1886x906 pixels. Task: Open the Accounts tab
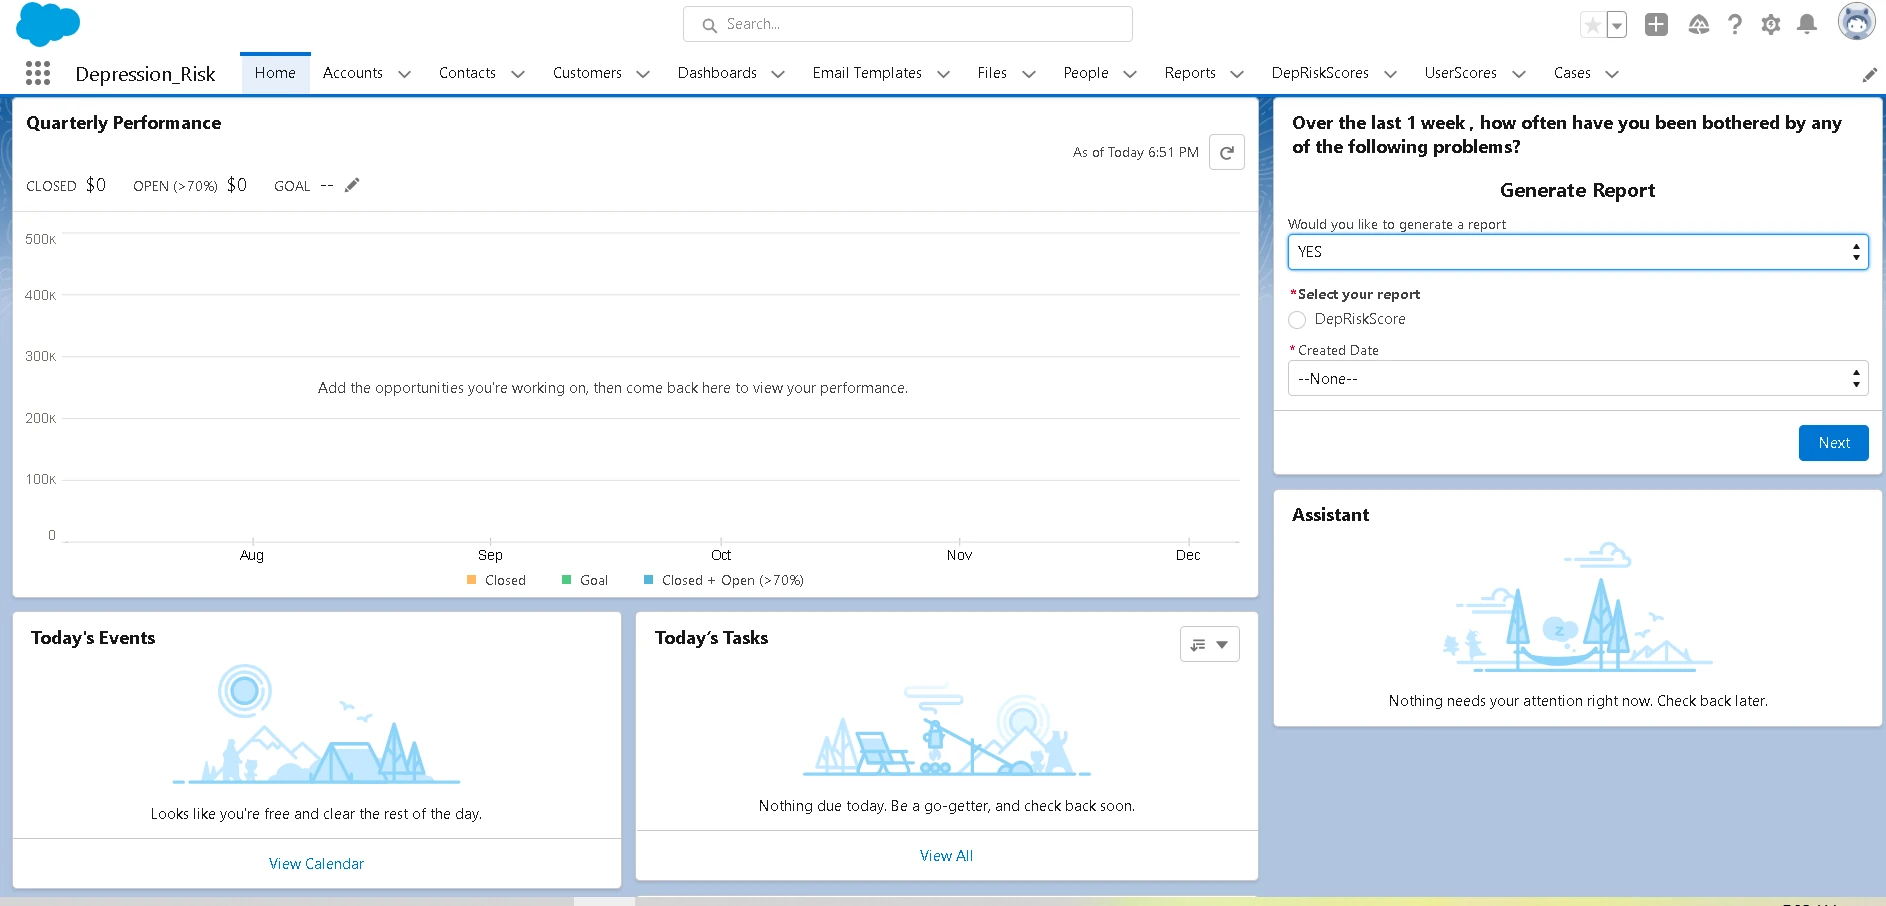[353, 73]
